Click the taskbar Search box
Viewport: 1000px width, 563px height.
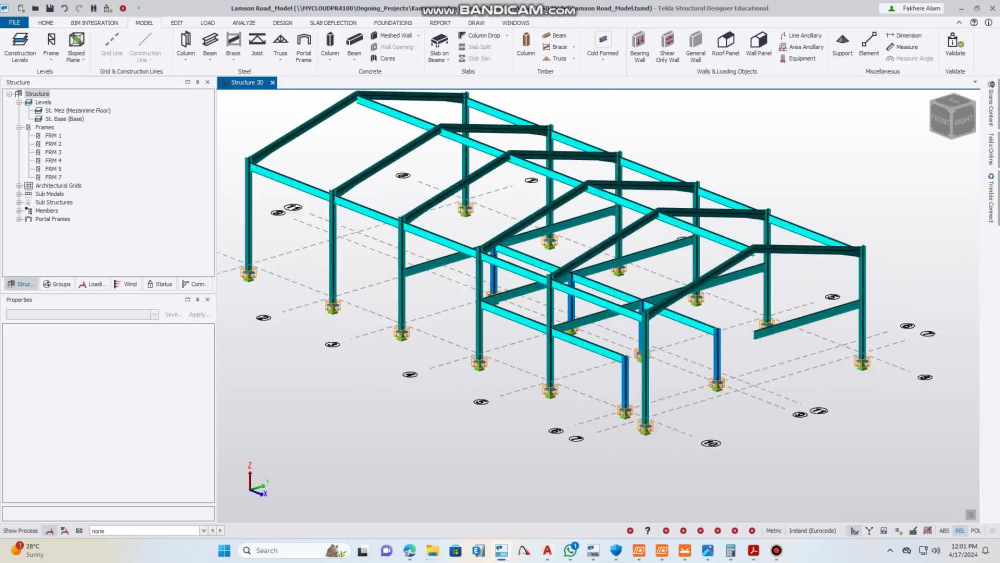coord(293,551)
